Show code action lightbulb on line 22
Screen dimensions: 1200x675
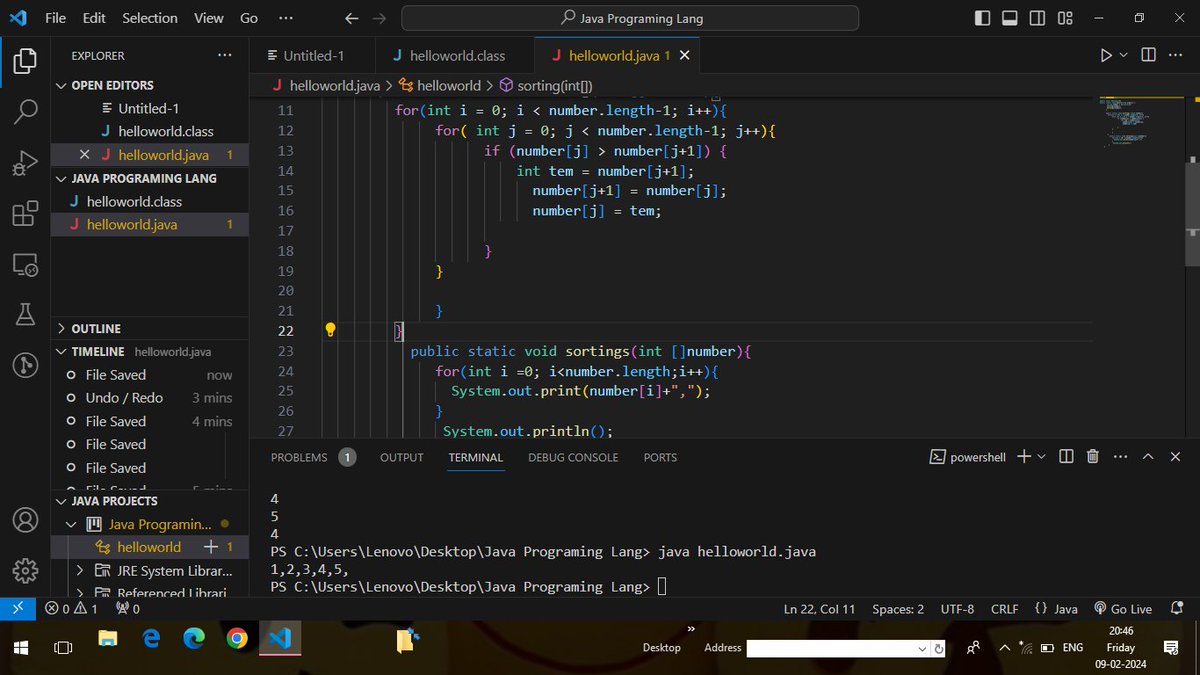click(x=330, y=330)
